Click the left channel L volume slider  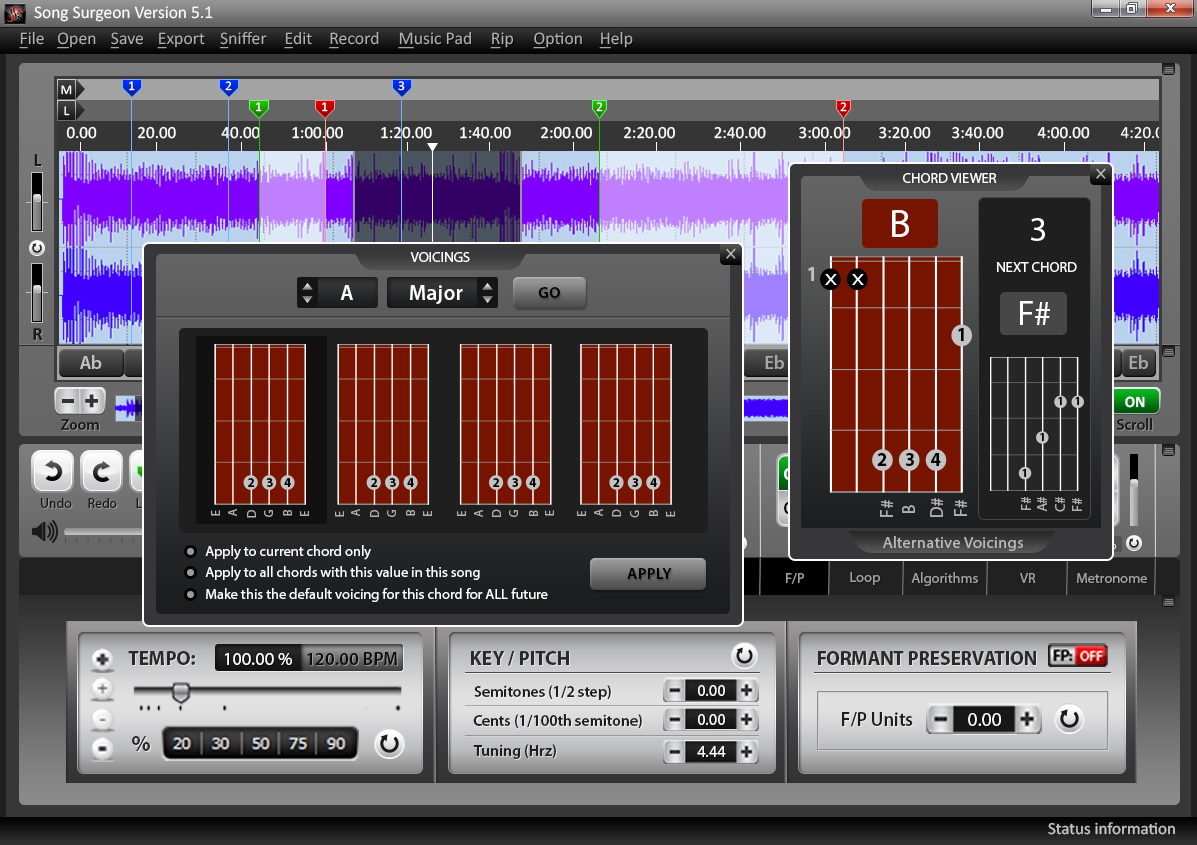coord(37,202)
